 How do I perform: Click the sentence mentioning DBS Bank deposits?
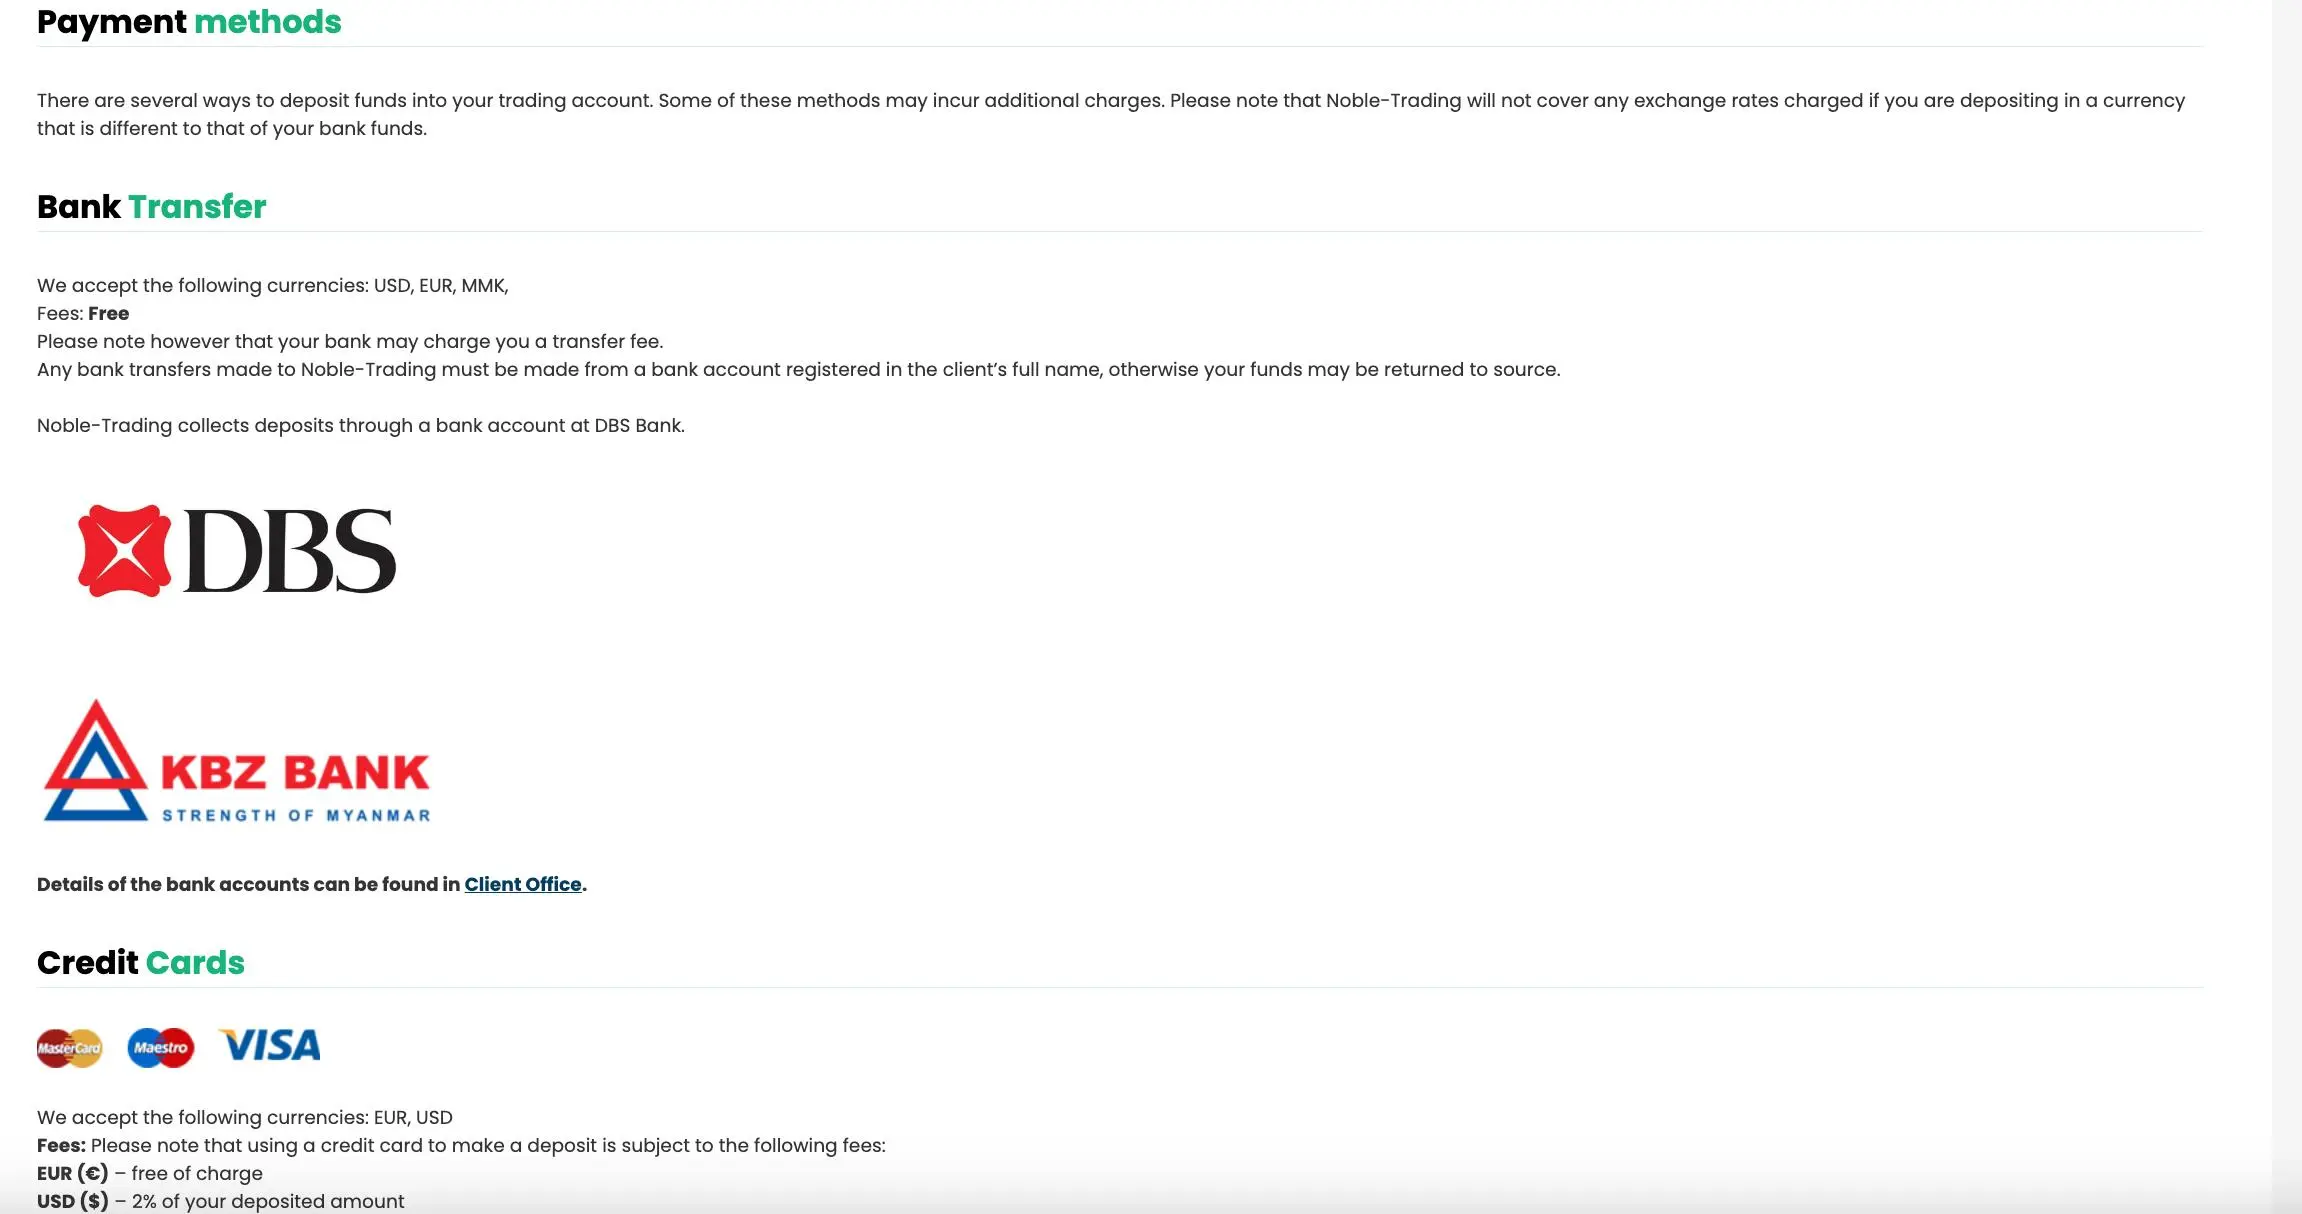[361, 425]
